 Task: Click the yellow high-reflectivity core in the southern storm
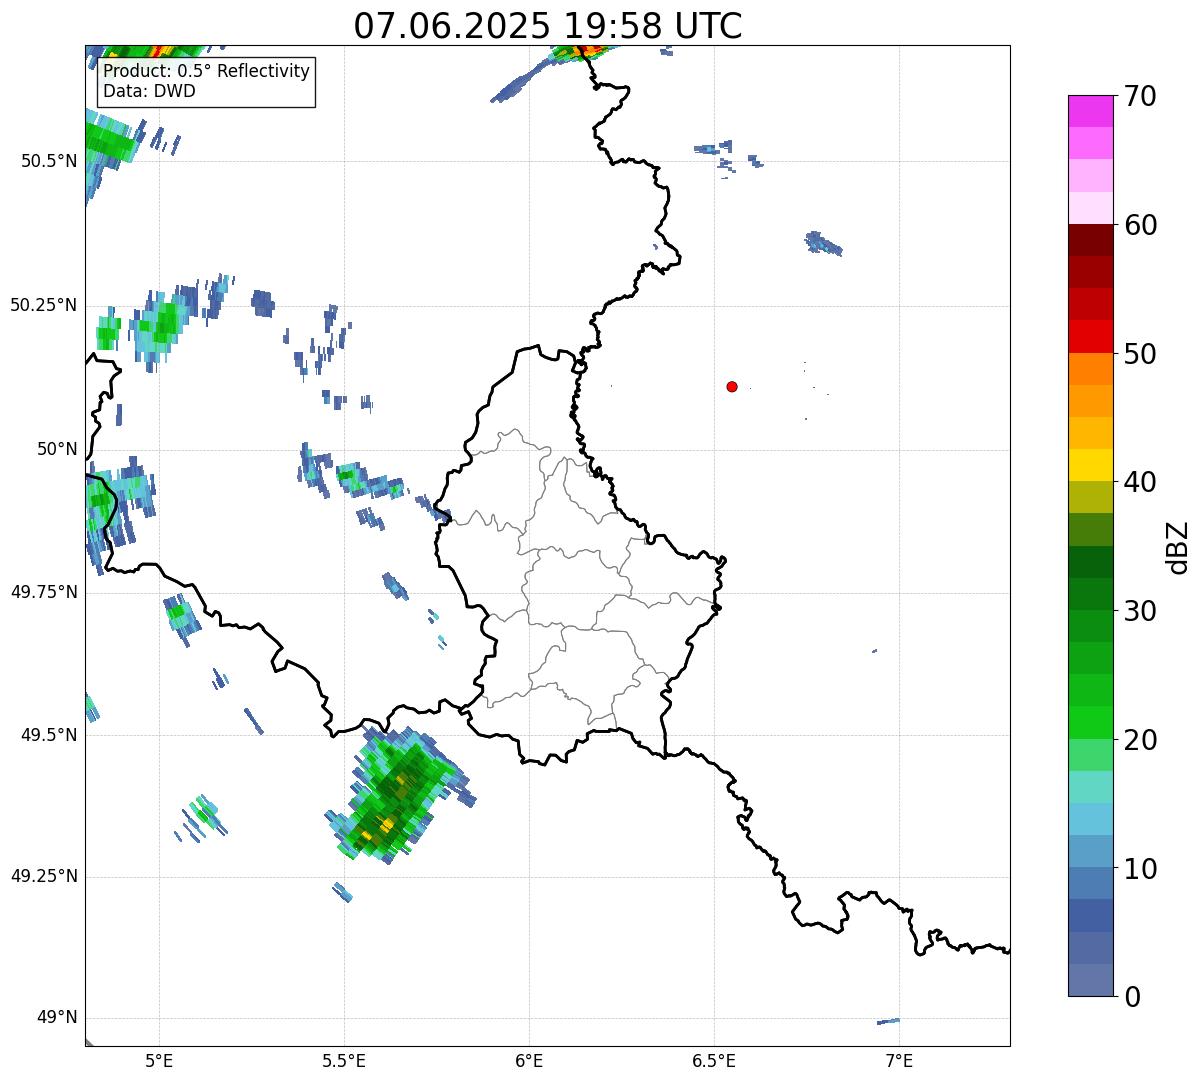pyautogui.click(x=384, y=826)
